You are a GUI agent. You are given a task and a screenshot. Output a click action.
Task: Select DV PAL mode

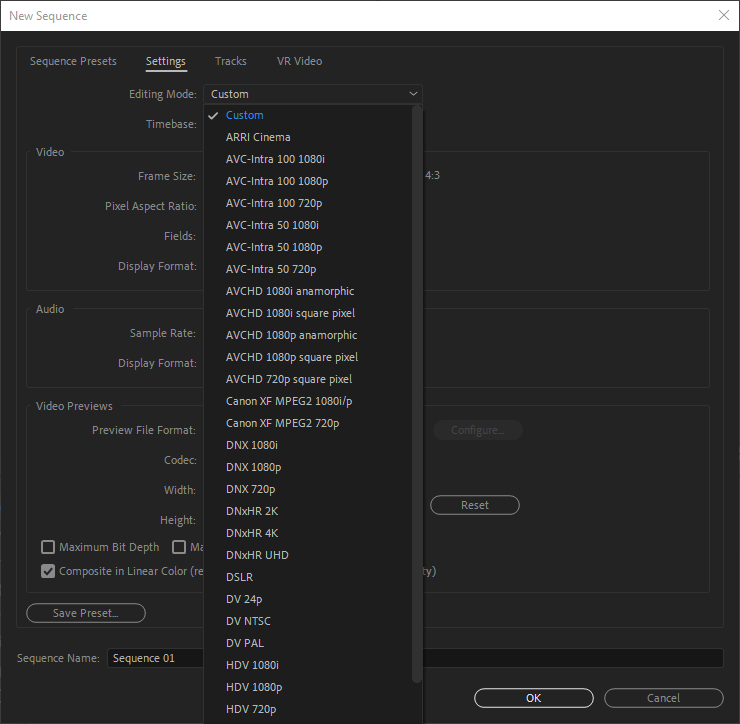[x=308, y=643]
